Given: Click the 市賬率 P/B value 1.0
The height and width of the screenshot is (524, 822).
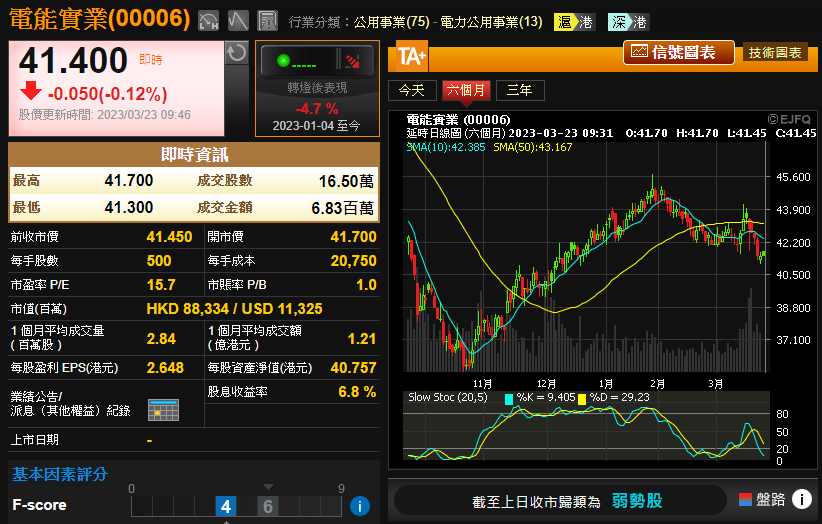Looking at the screenshot, I should click(x=366, y=285).
